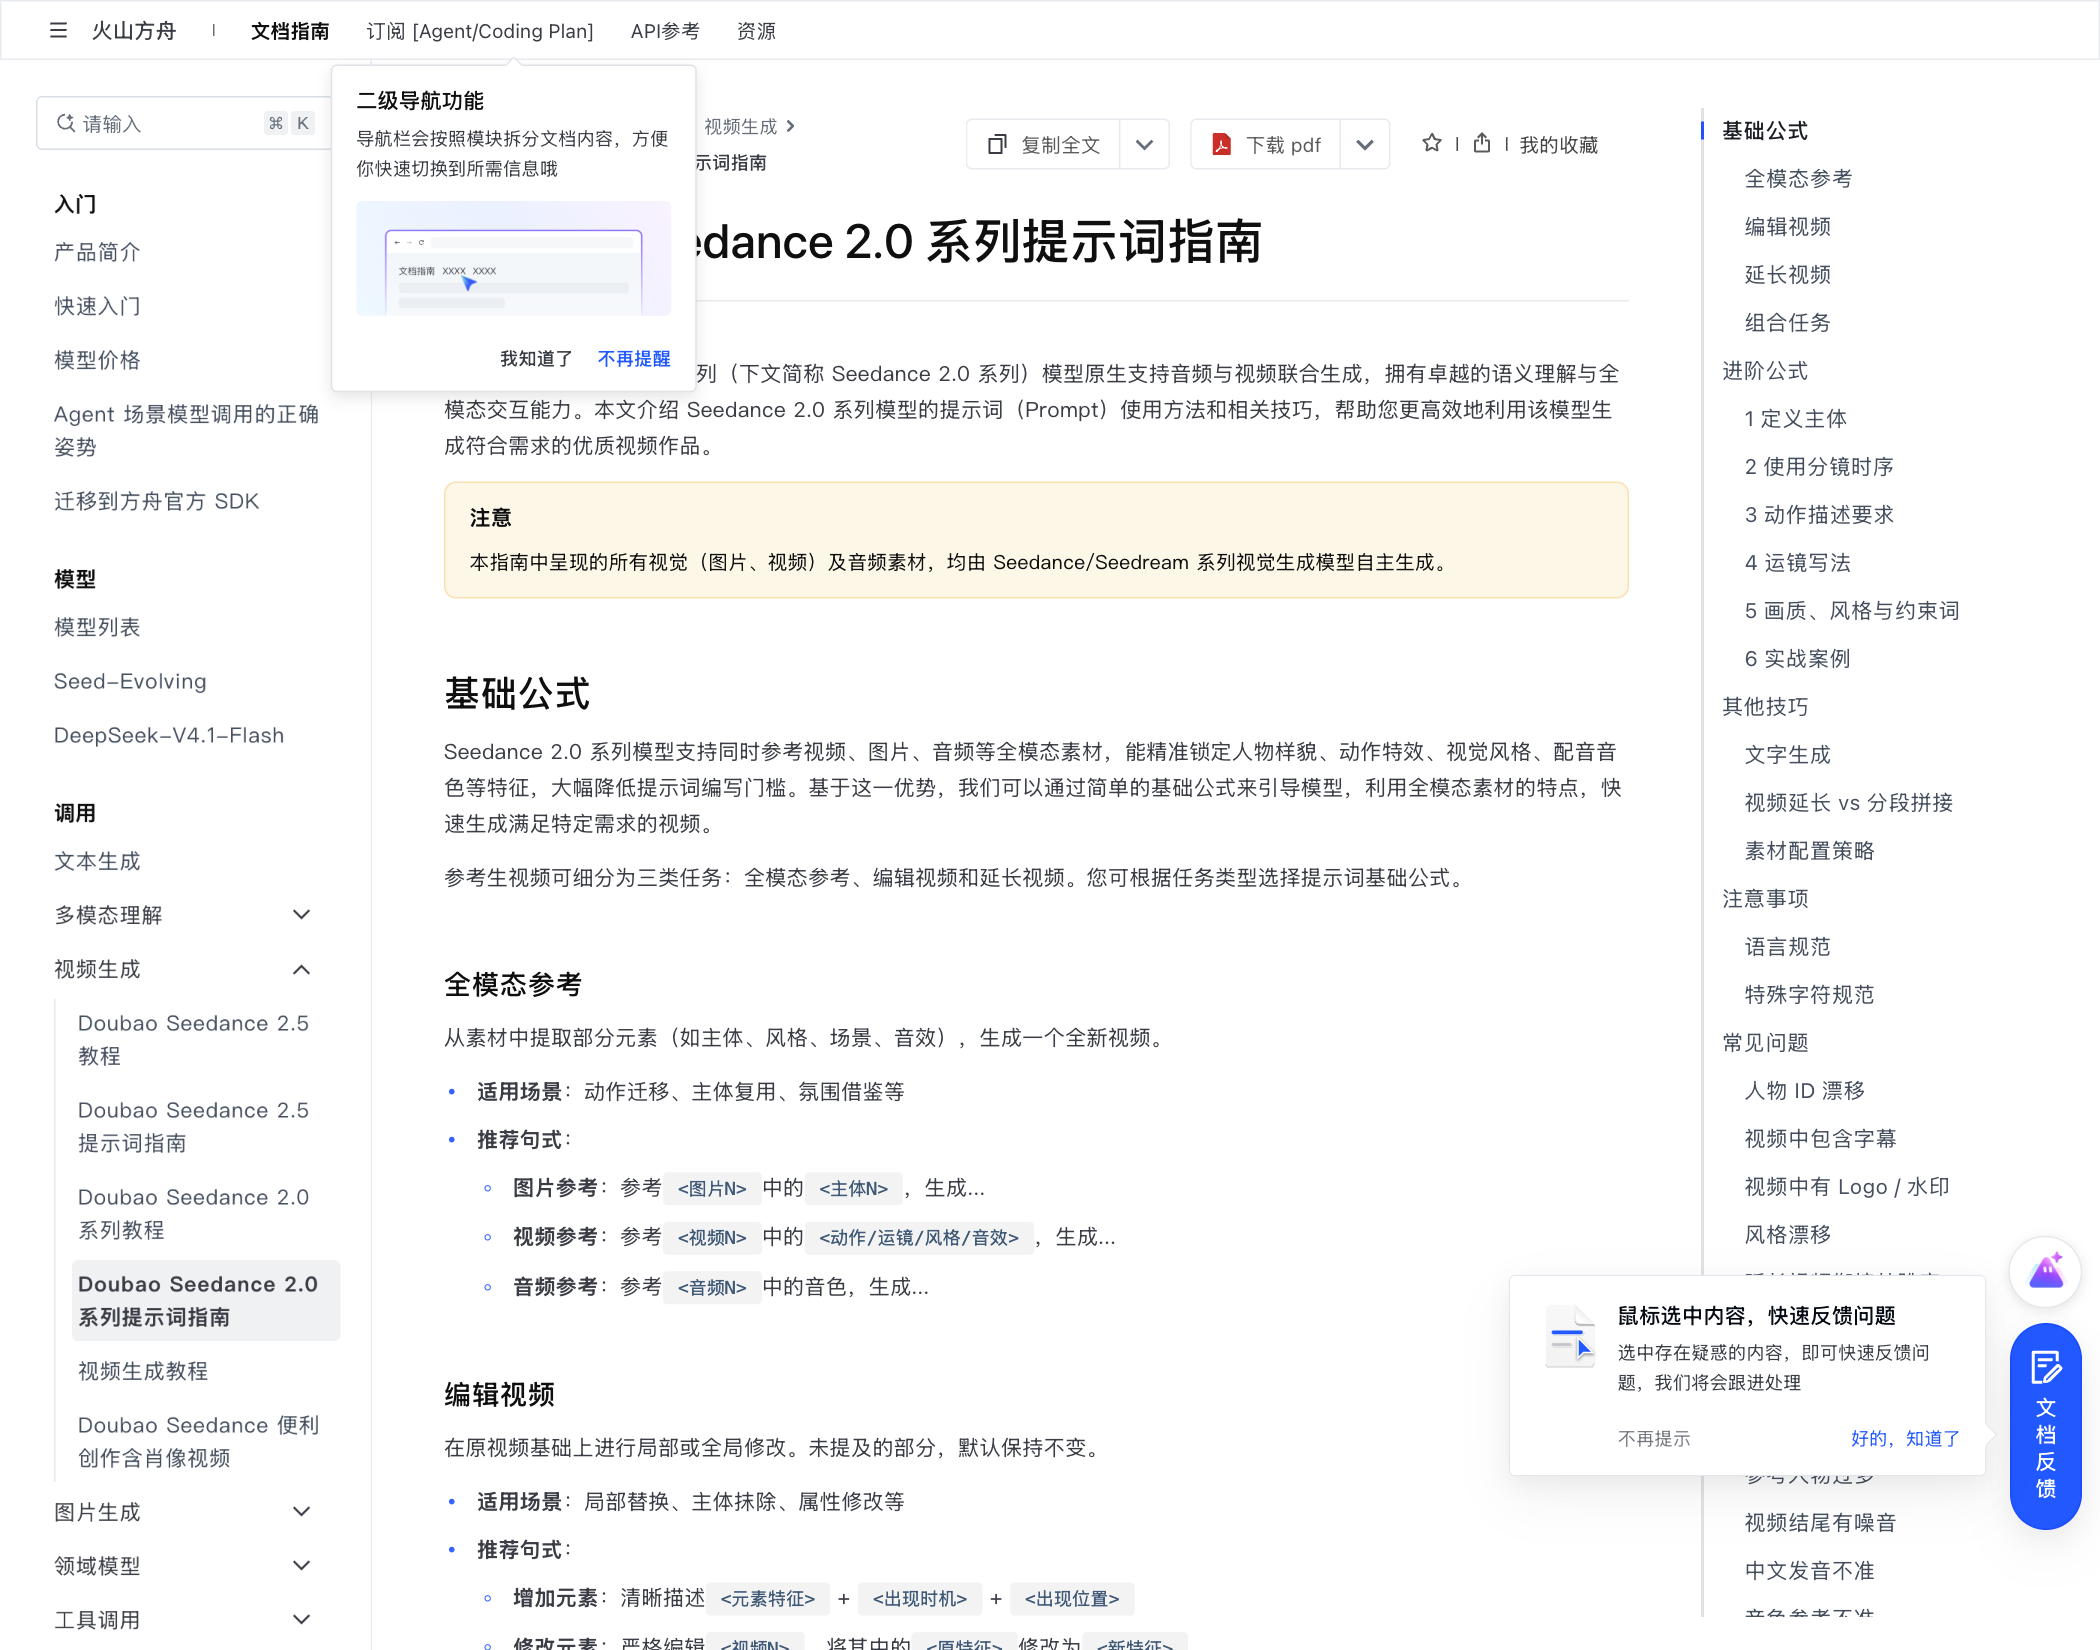
Task: Open 产品简介 in the sidebar
Action: 97,252
